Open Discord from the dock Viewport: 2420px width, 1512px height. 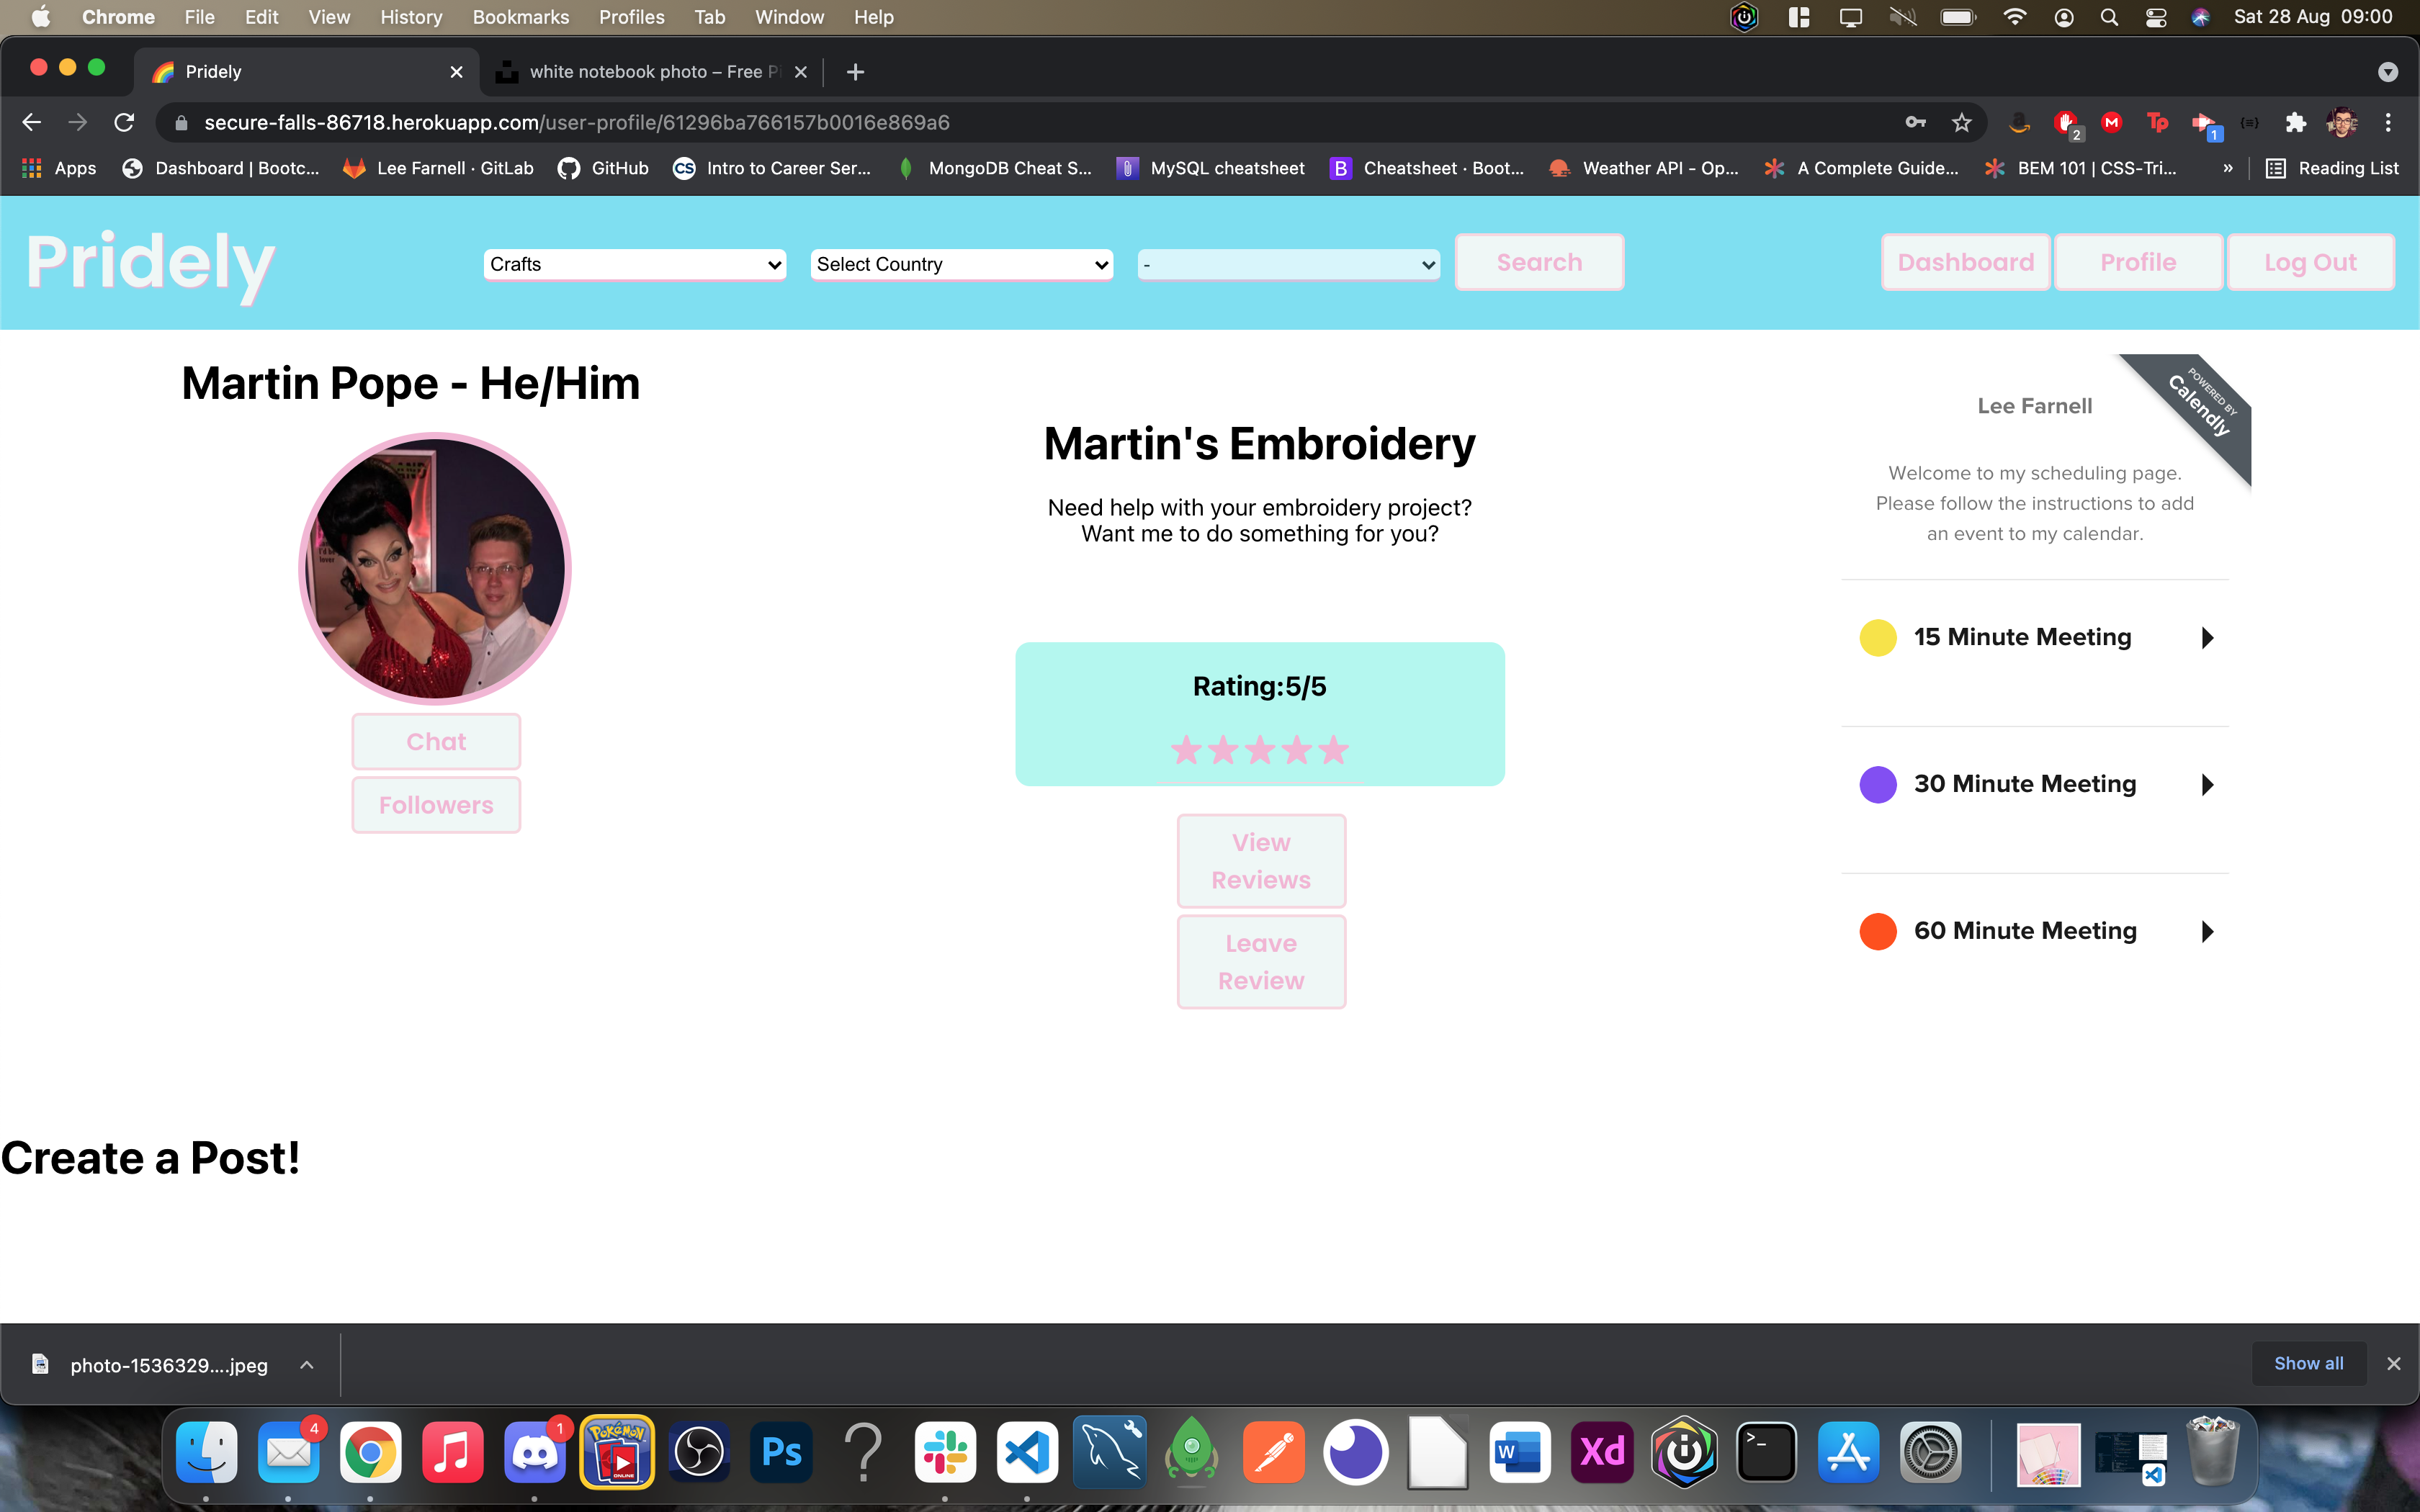coord(535,1452)
